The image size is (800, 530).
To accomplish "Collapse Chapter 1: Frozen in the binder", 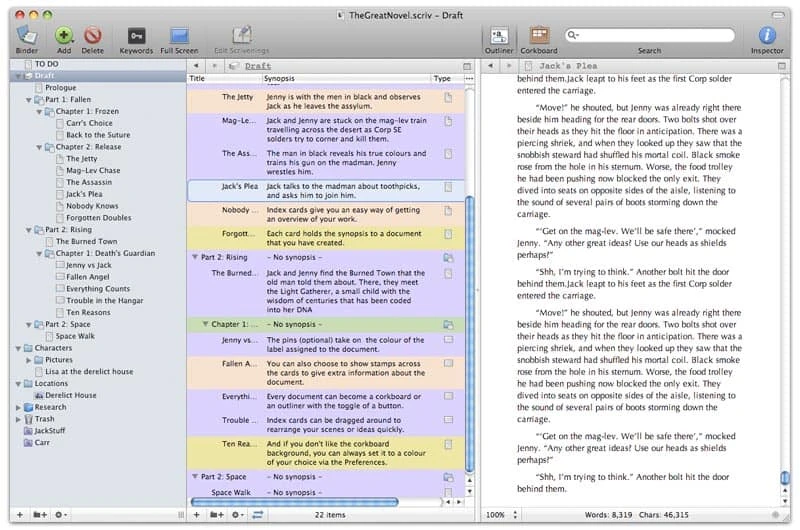I will [x=39, y=112].
